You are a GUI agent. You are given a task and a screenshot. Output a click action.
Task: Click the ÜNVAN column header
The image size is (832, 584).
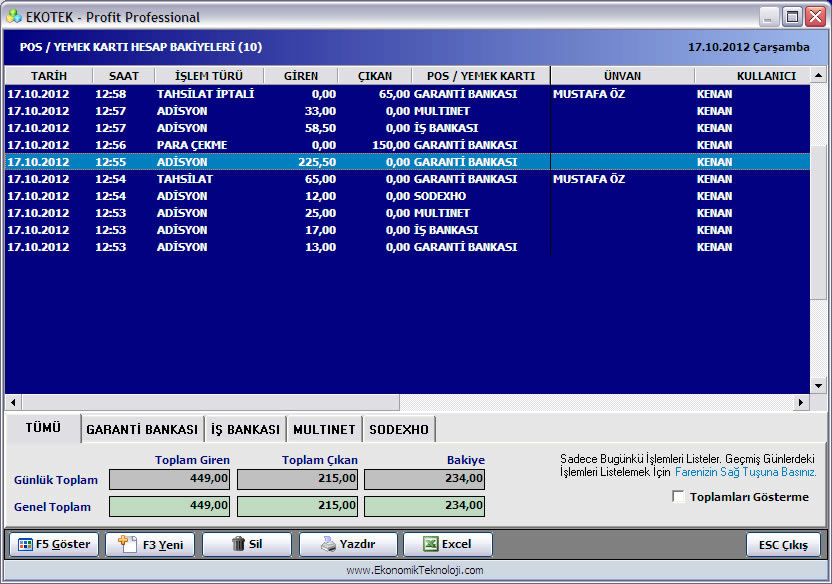coord(622,76)
